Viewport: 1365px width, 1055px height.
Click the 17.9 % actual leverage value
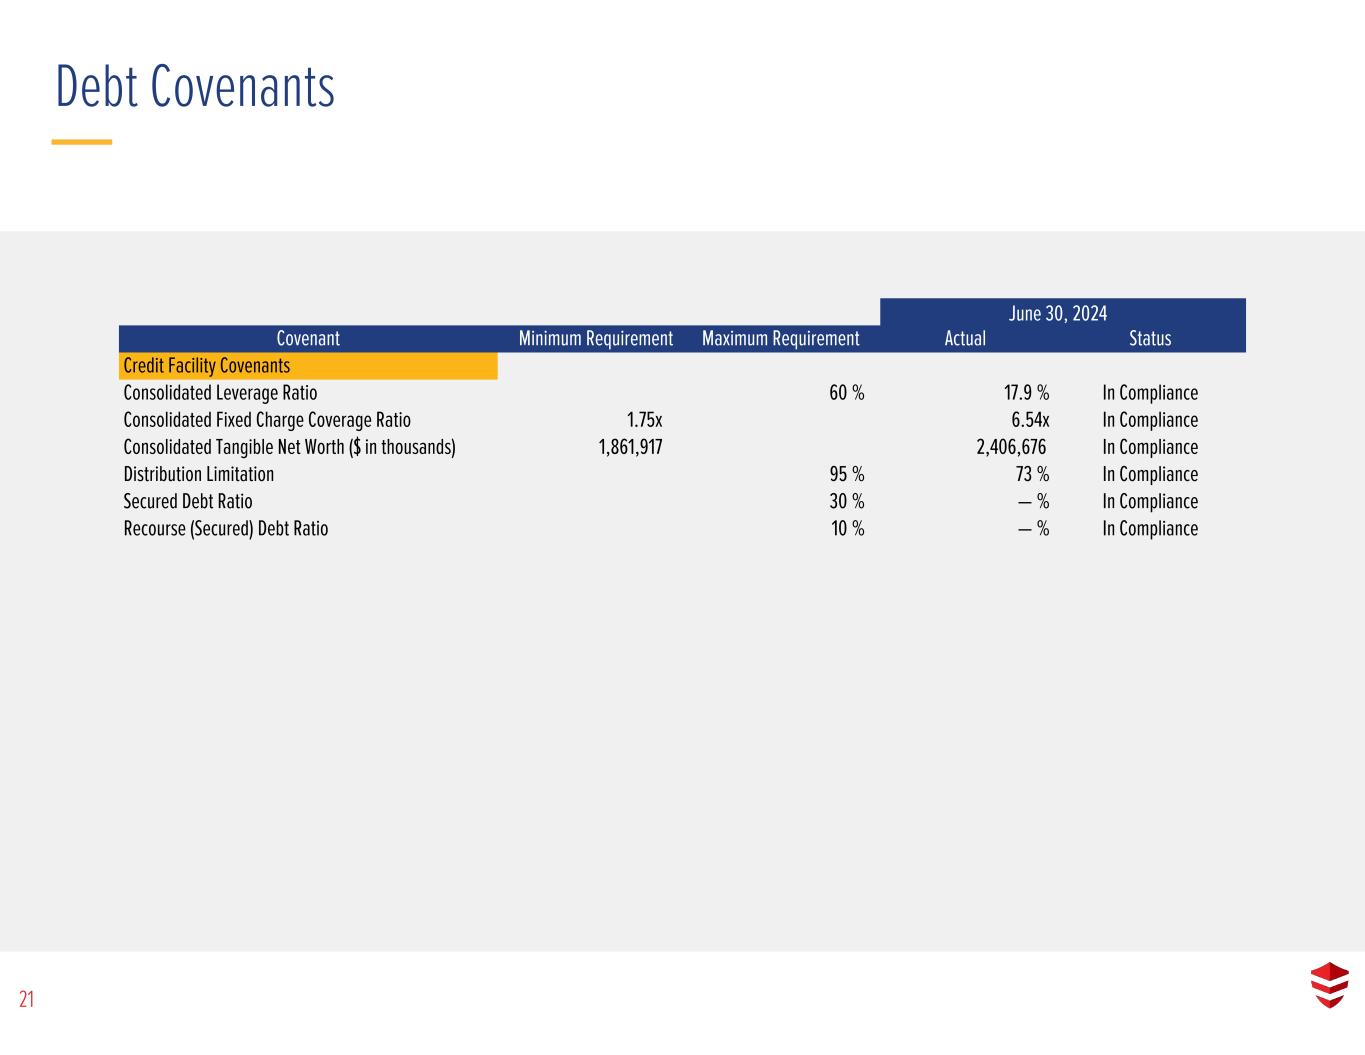[1027, 393]
